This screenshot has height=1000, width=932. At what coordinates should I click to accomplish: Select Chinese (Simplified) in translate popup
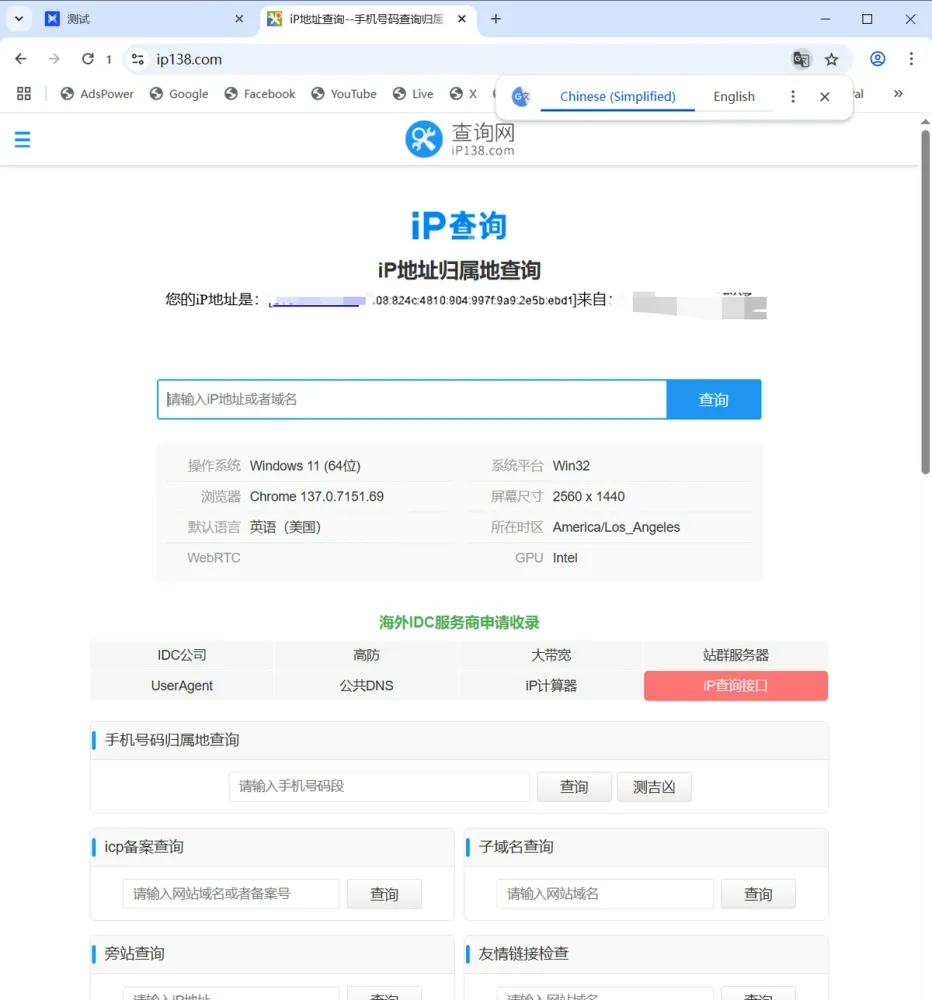618,96
